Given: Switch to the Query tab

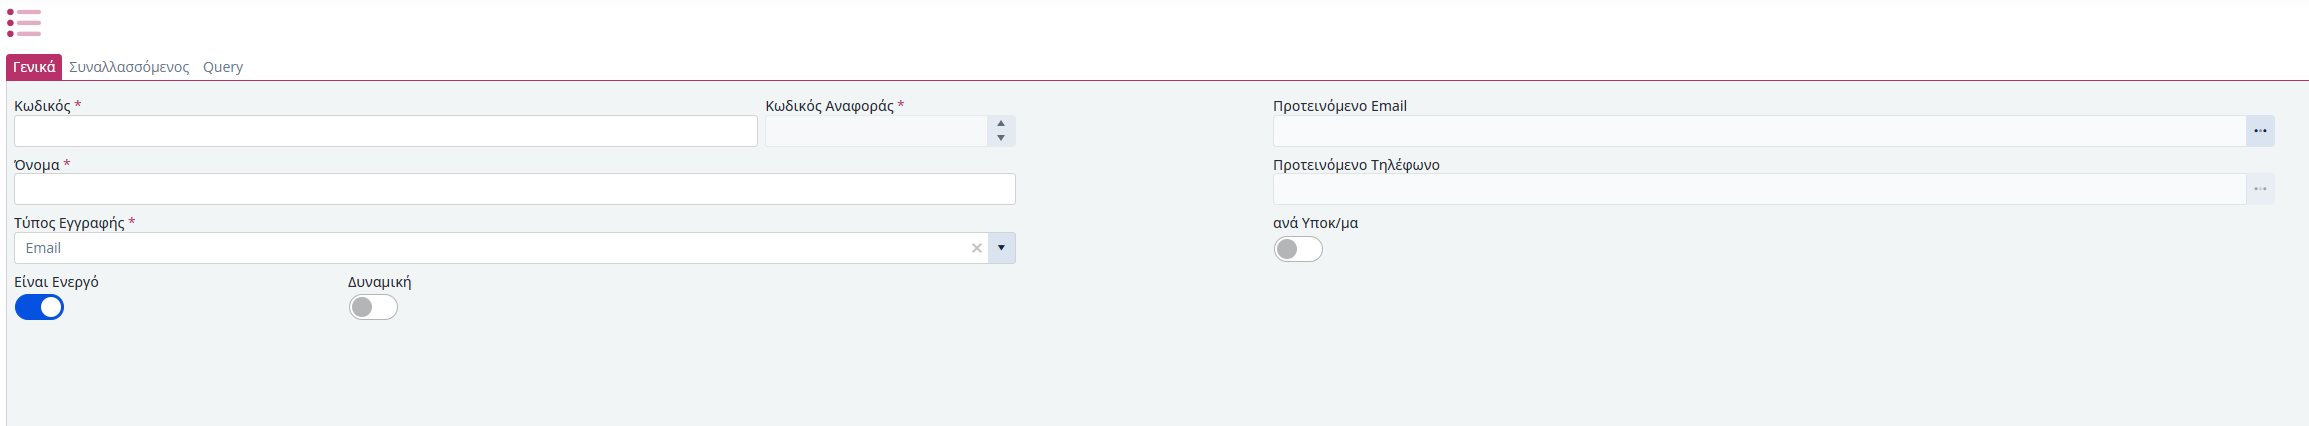Looking at the screenshot, I should pos(223,67).
